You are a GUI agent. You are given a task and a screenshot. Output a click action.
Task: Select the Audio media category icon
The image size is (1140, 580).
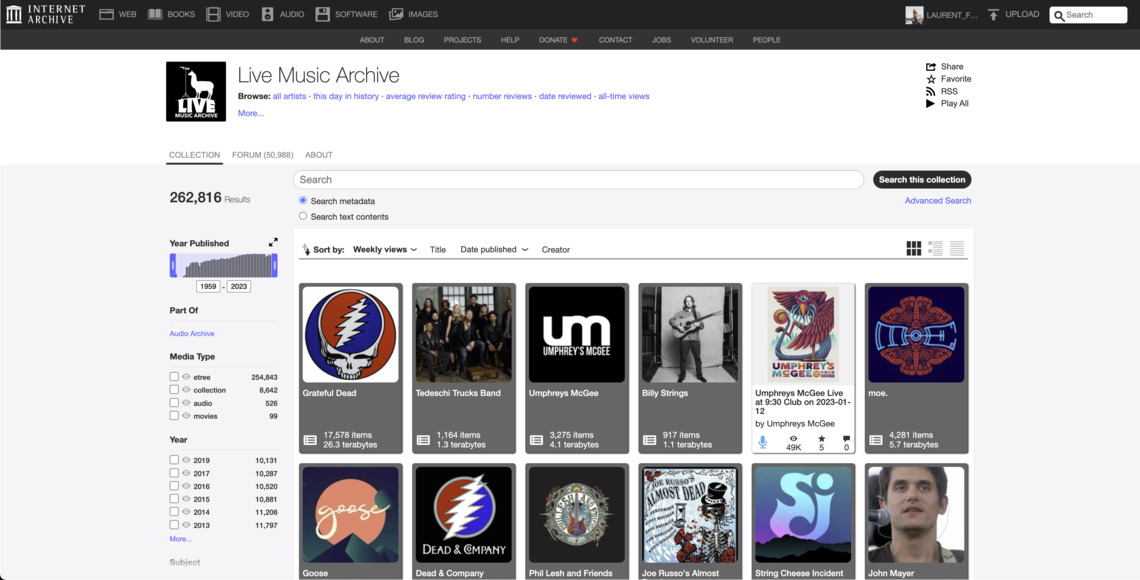click(266, 13)
